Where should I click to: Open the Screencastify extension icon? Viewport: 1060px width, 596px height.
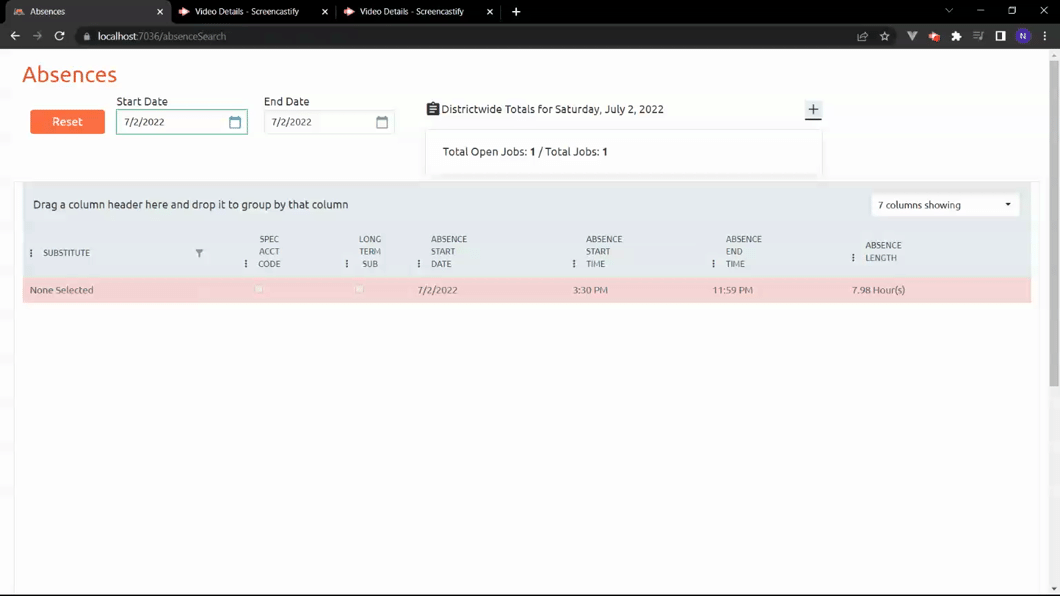click(934, 36)
